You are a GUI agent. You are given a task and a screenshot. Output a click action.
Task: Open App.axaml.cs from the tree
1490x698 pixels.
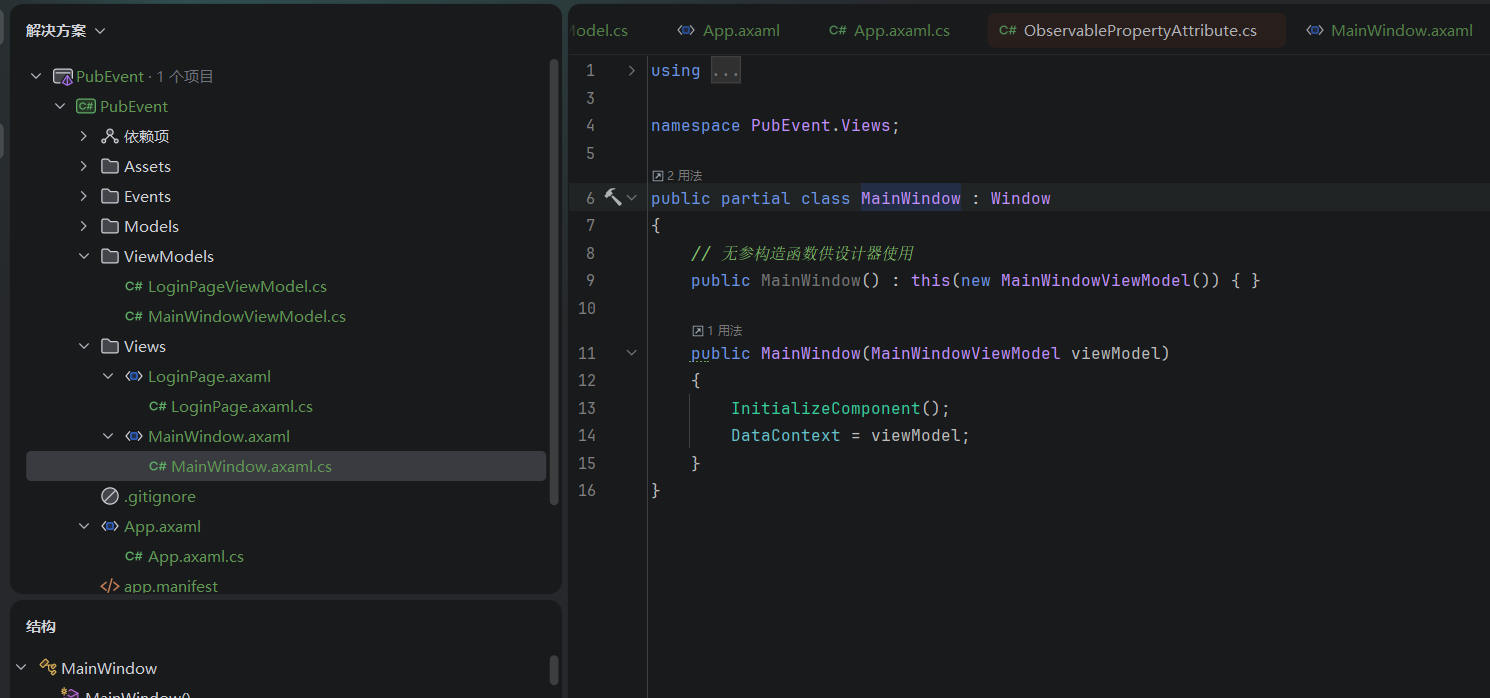tap(196, 557)
